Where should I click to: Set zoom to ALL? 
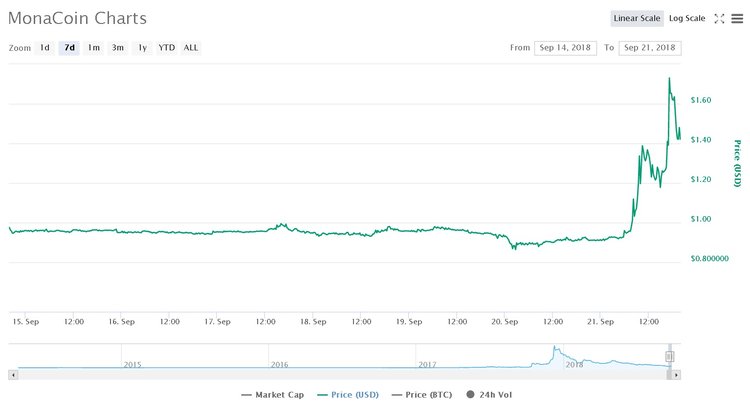191,48
